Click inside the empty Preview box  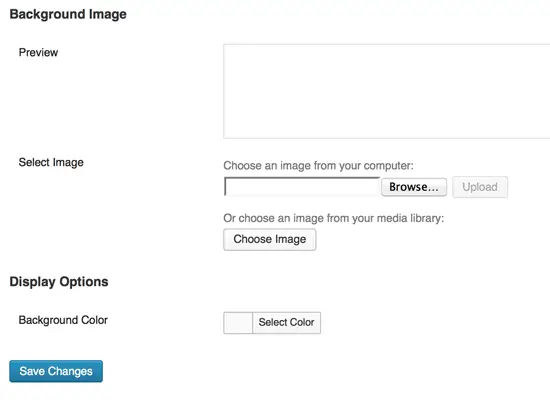[387, 91]
